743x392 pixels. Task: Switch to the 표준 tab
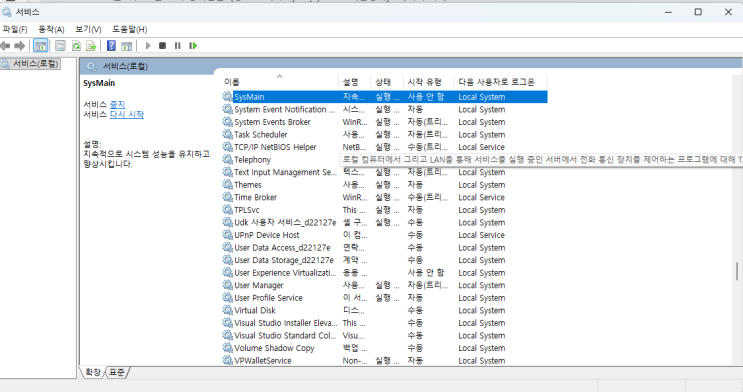tap(117, 373)
